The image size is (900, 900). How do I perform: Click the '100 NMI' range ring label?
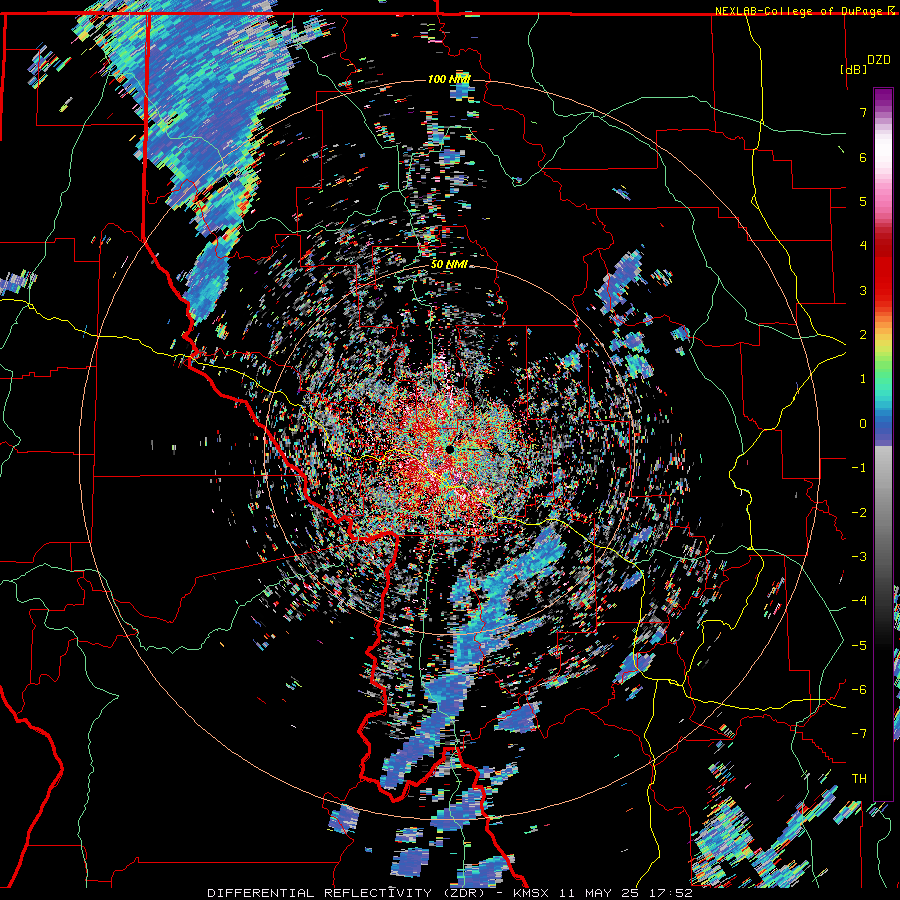coord(449,79)
